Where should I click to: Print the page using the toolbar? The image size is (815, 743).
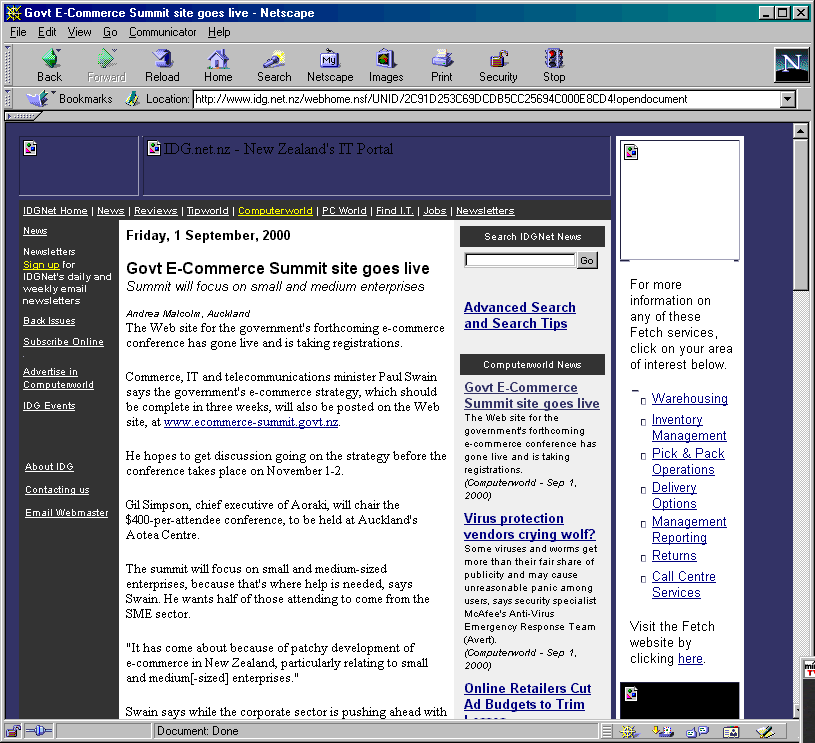pyautogui.click(x=442, y=65)
